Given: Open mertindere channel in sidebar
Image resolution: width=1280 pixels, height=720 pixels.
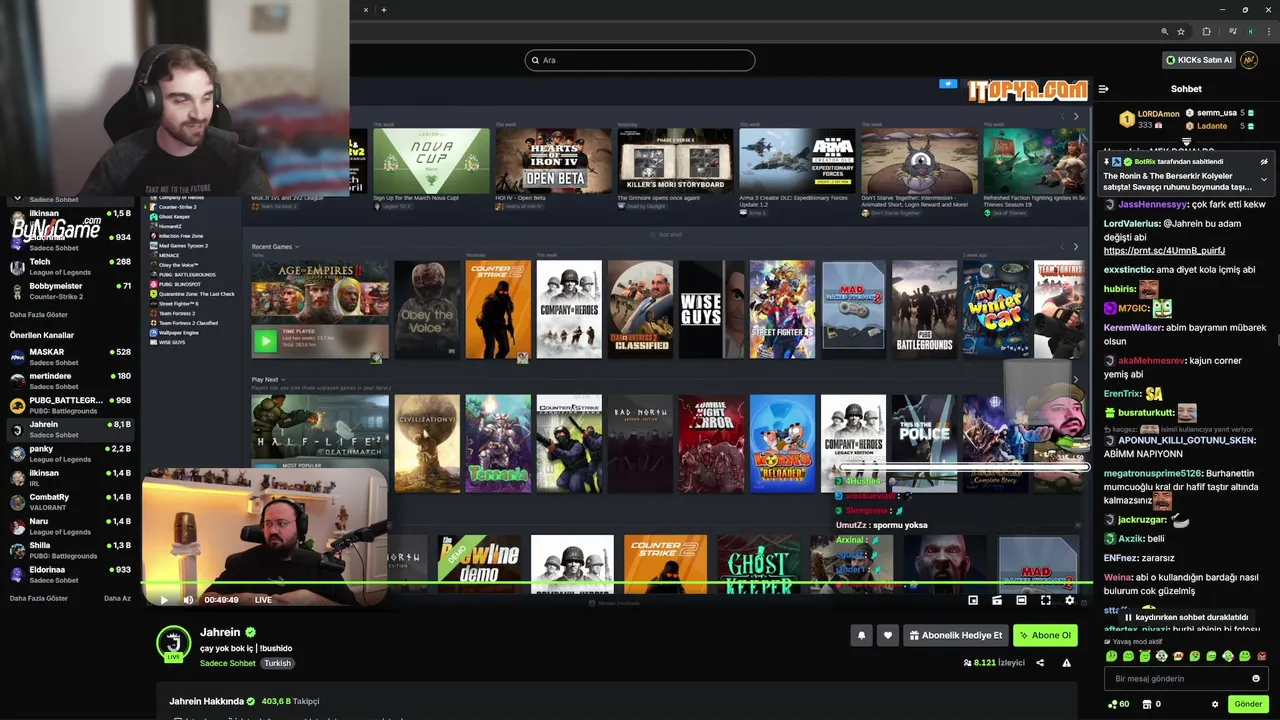Looking at the screenshot, I should (70, 381).
